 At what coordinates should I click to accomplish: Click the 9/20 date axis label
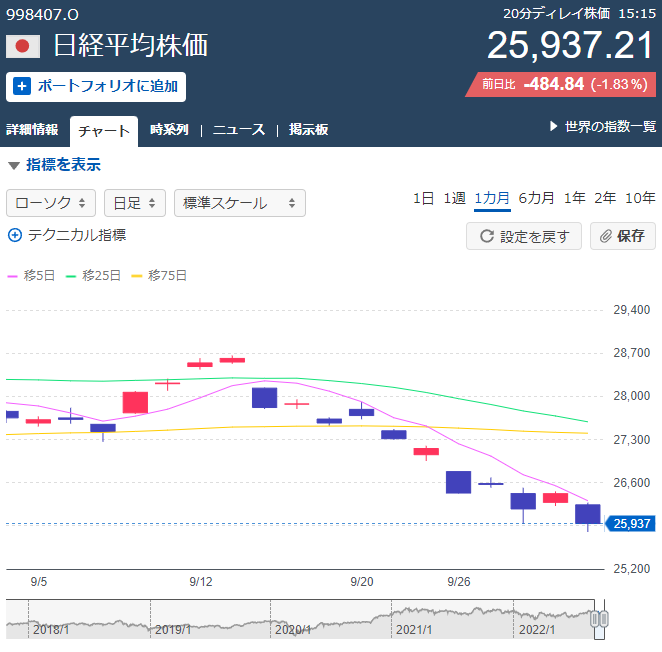[x=362, y=581]
